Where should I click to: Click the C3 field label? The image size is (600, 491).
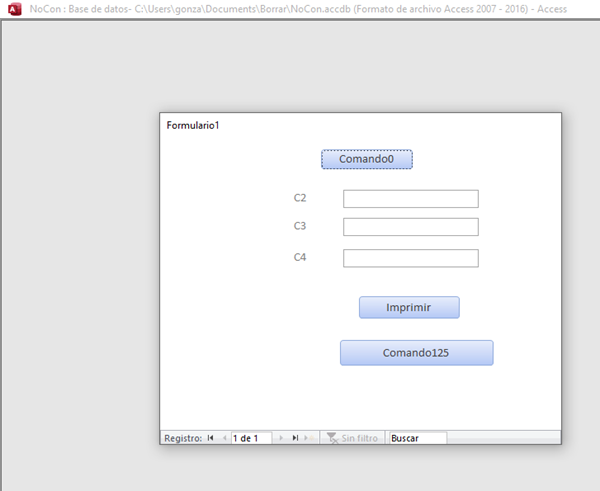[x=300, y=226]
